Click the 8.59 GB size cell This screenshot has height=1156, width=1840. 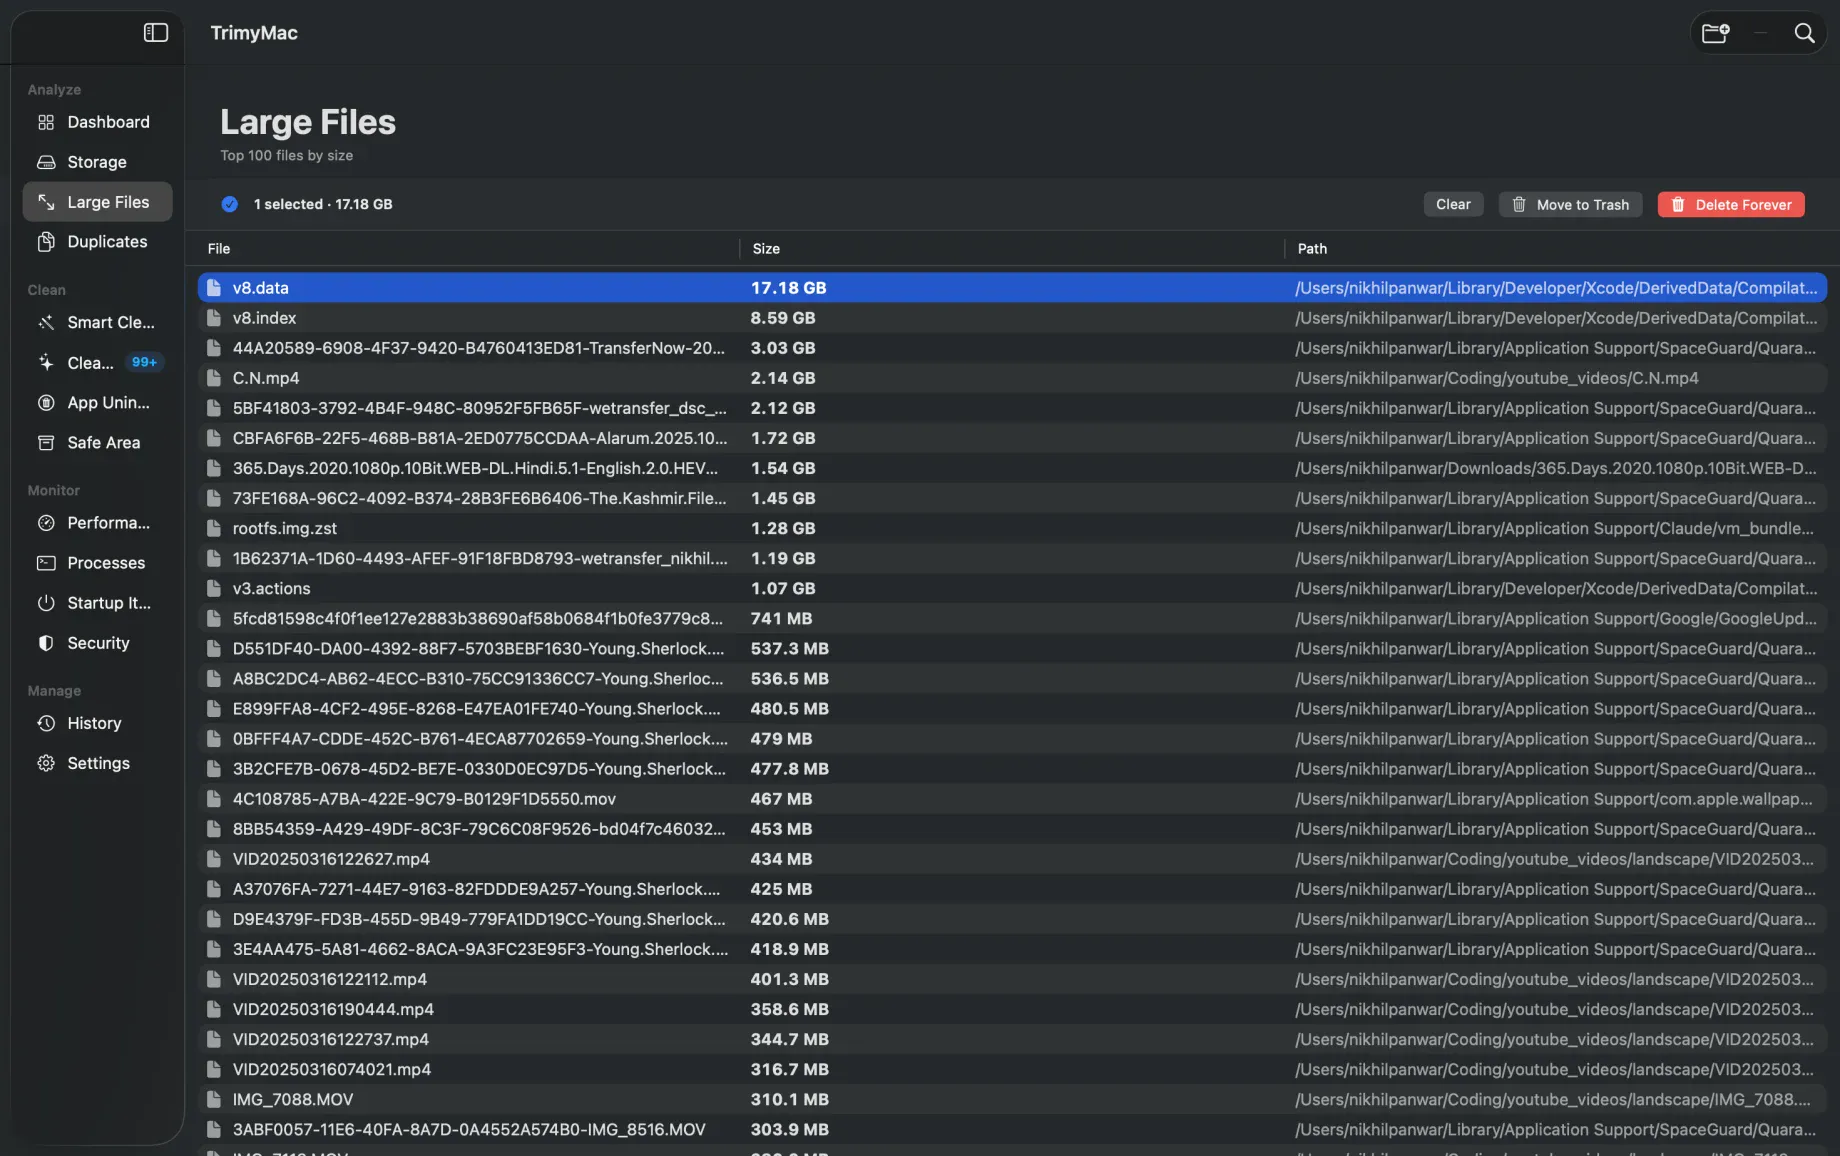tap(783, 318)
